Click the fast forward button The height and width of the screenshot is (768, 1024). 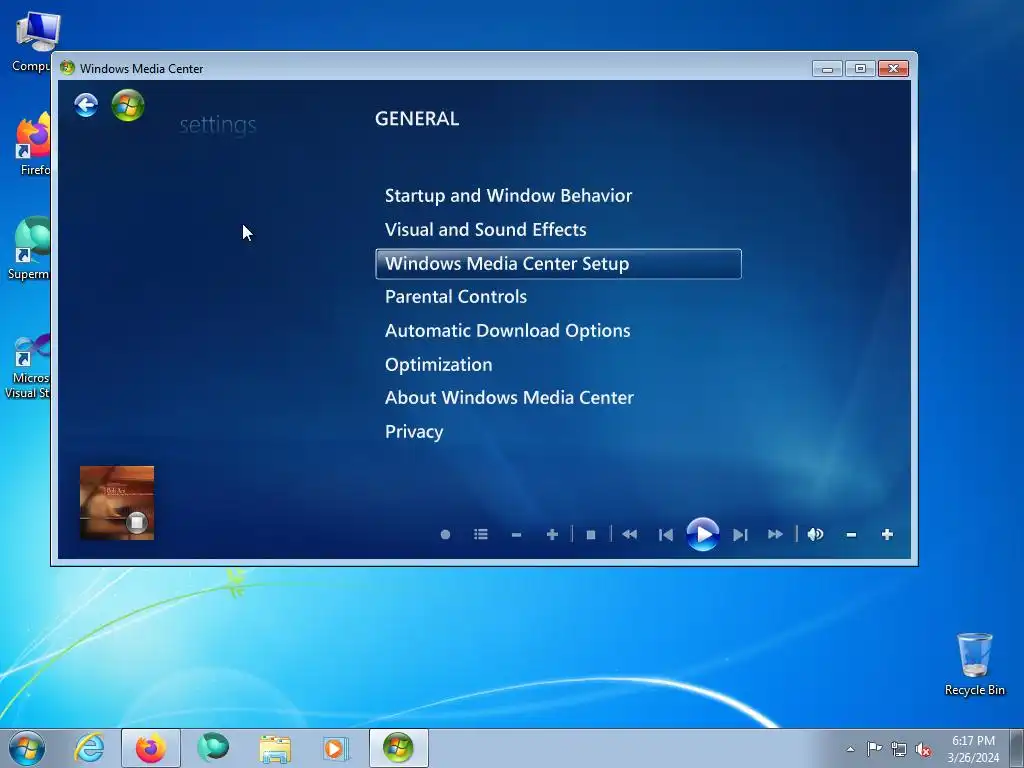pos(775,535)
